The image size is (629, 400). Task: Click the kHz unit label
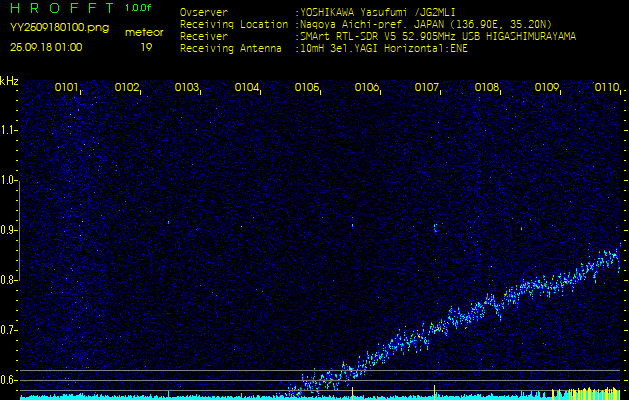click(9, 81)
